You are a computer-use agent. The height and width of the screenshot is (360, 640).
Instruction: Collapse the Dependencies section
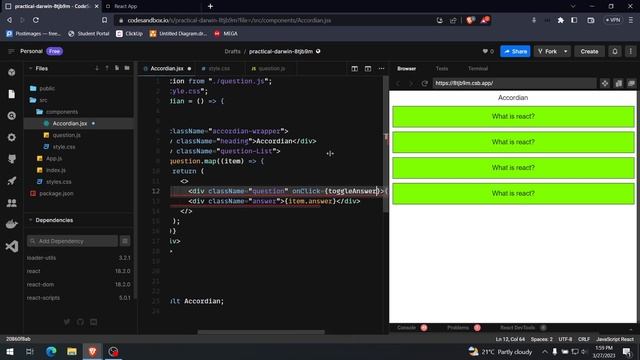tap(30, 220)
